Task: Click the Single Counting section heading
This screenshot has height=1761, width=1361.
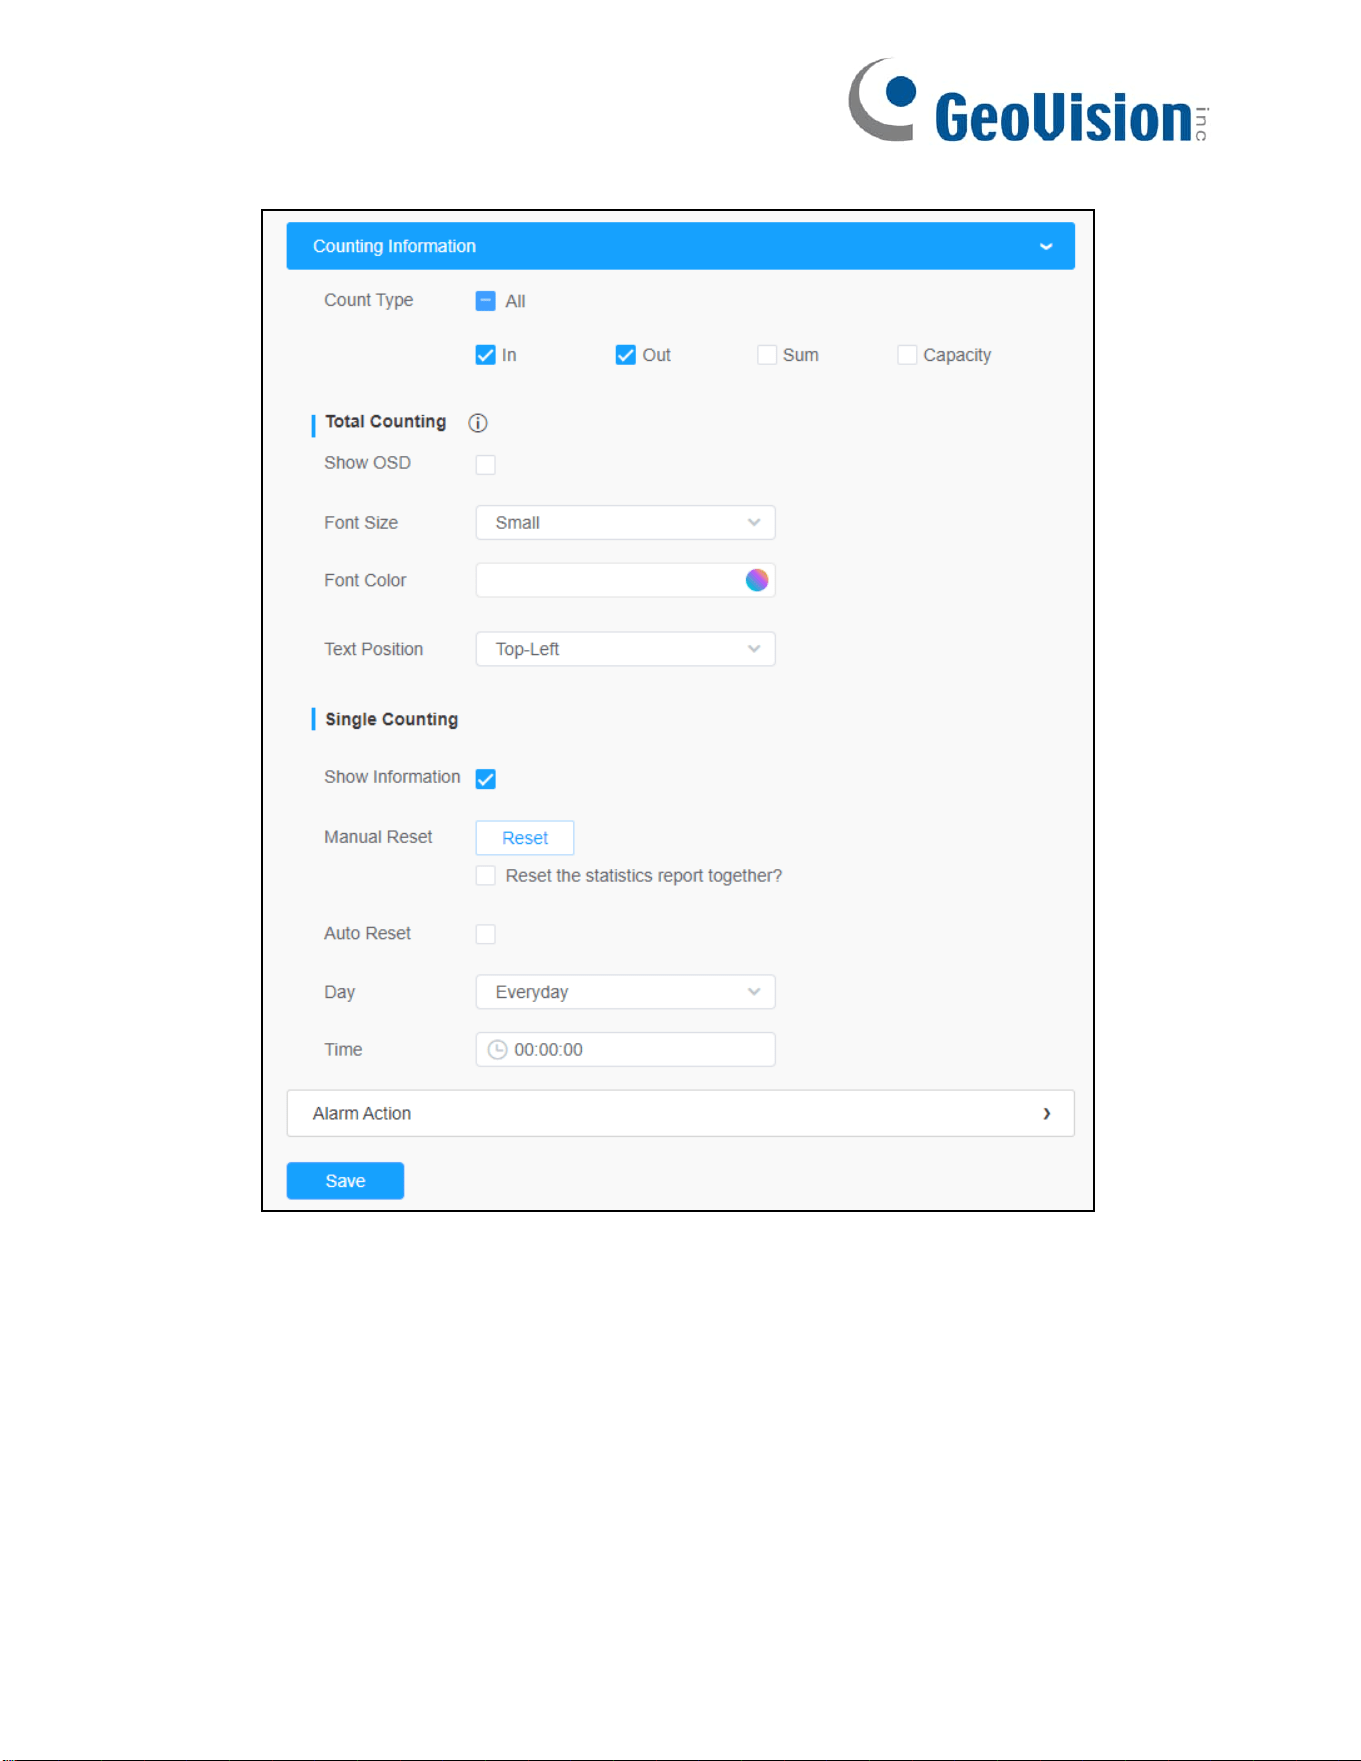Action: [391, 719]
